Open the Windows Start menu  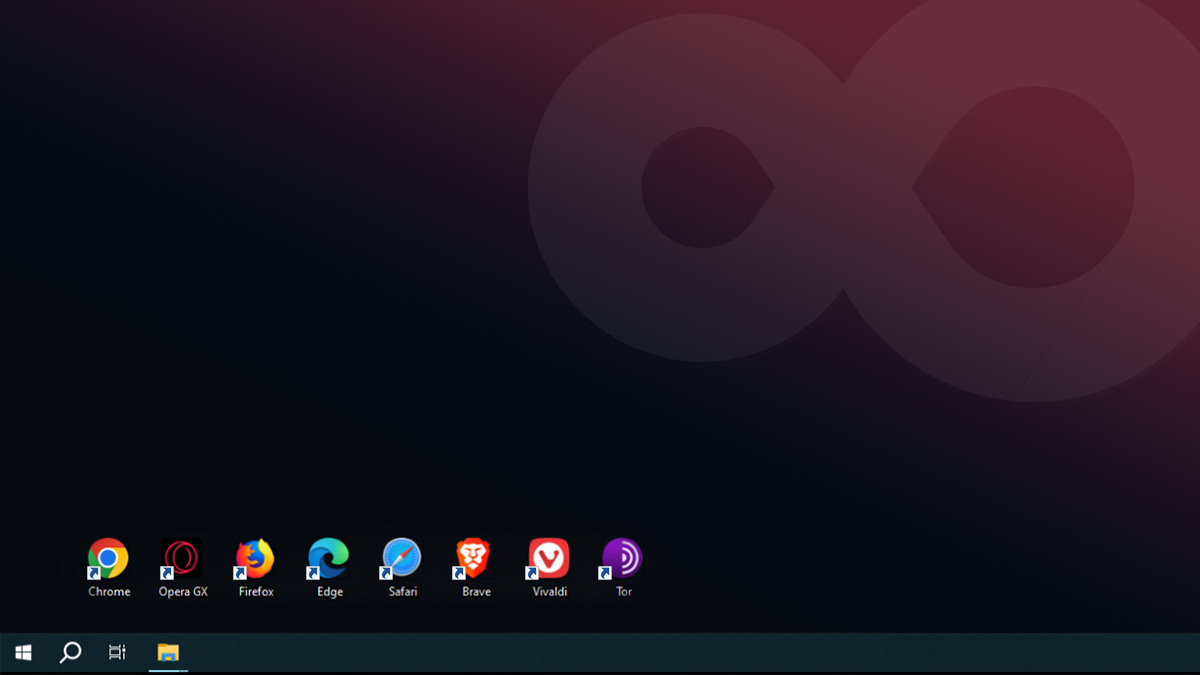(22, 652)
